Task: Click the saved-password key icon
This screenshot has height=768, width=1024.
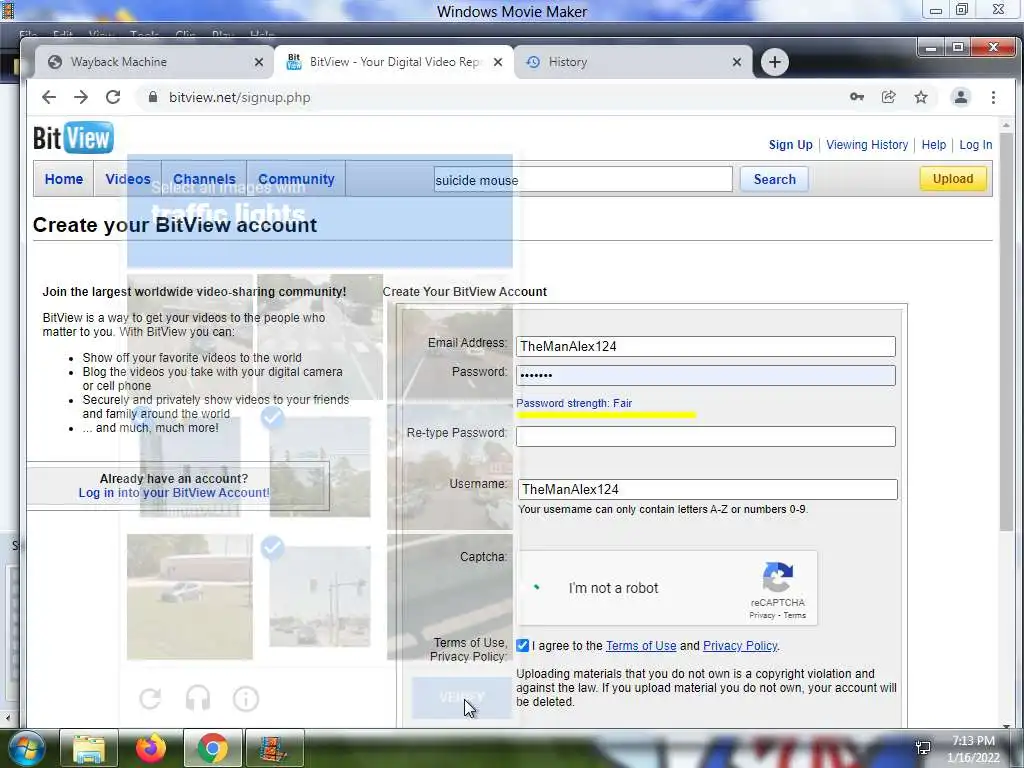Action: [857, 97]
